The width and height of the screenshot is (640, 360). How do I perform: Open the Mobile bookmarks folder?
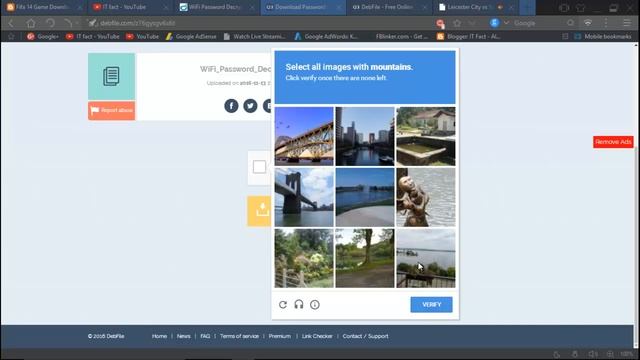pyautogui.click(x=603, y=36)
